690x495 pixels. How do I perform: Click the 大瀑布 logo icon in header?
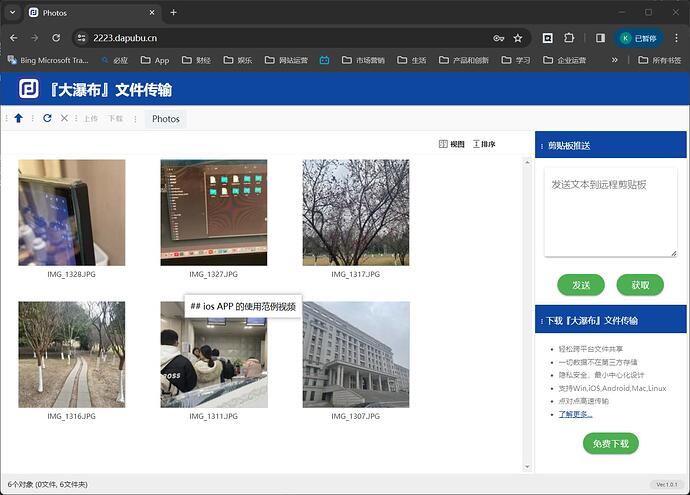click(x=29, y=89)
